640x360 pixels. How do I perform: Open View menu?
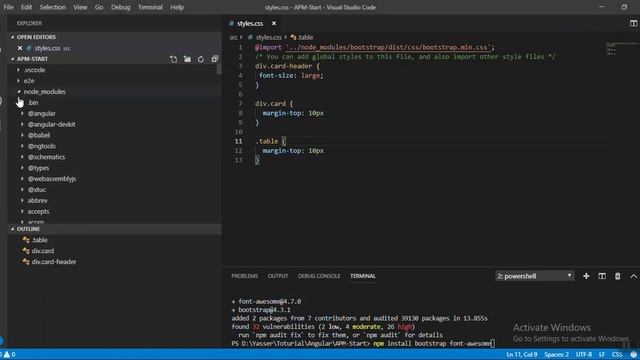tap(80, 7)
